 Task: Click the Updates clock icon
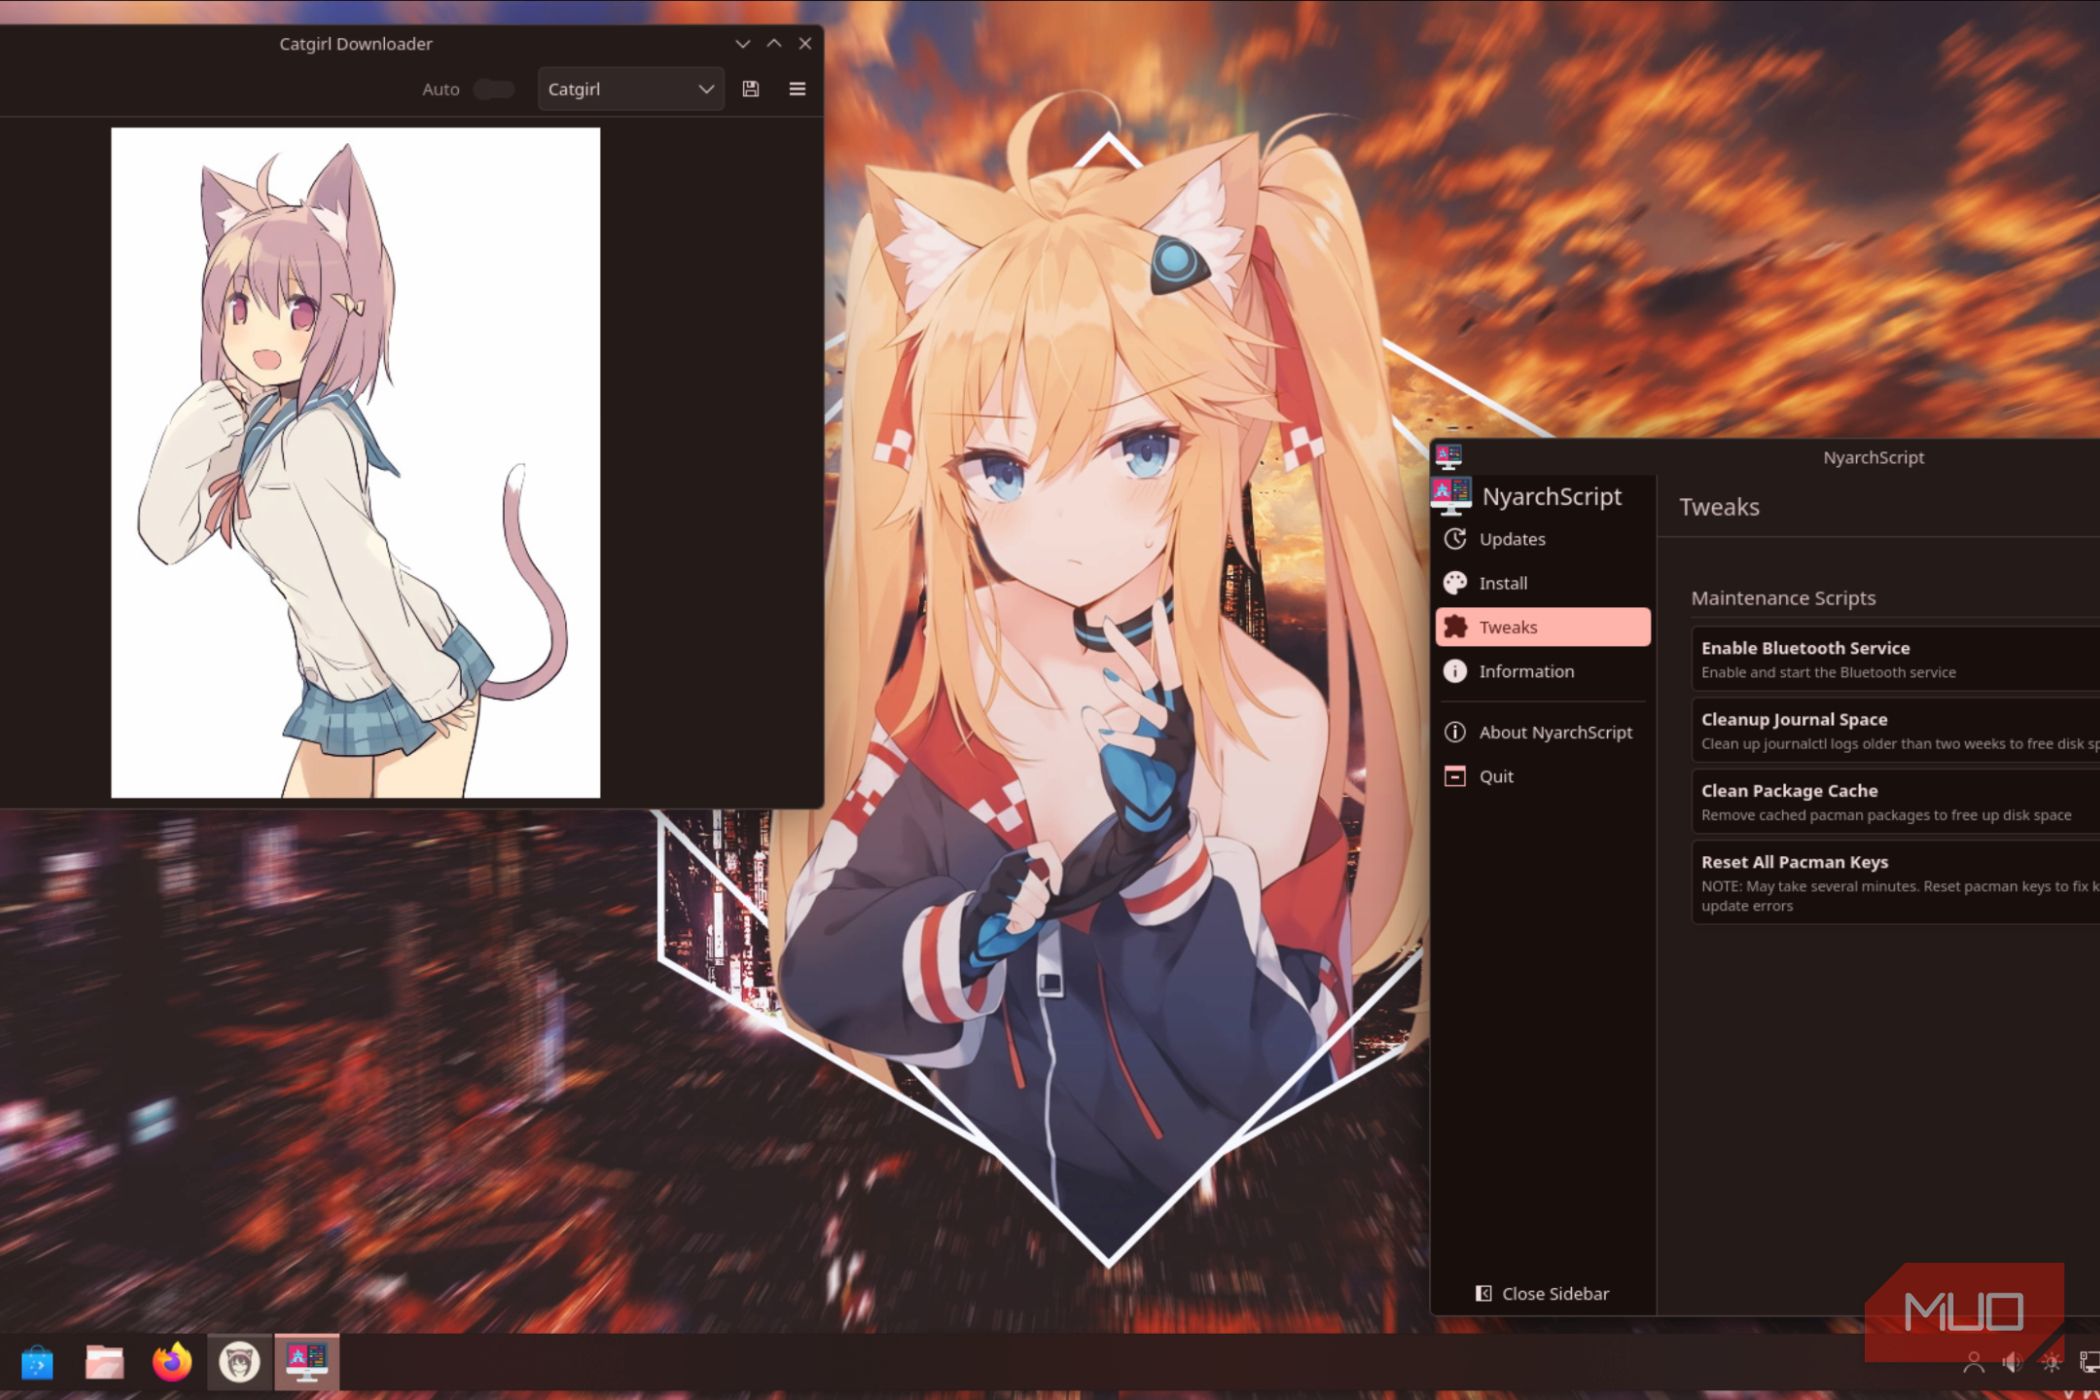(x=1455, y=539)
